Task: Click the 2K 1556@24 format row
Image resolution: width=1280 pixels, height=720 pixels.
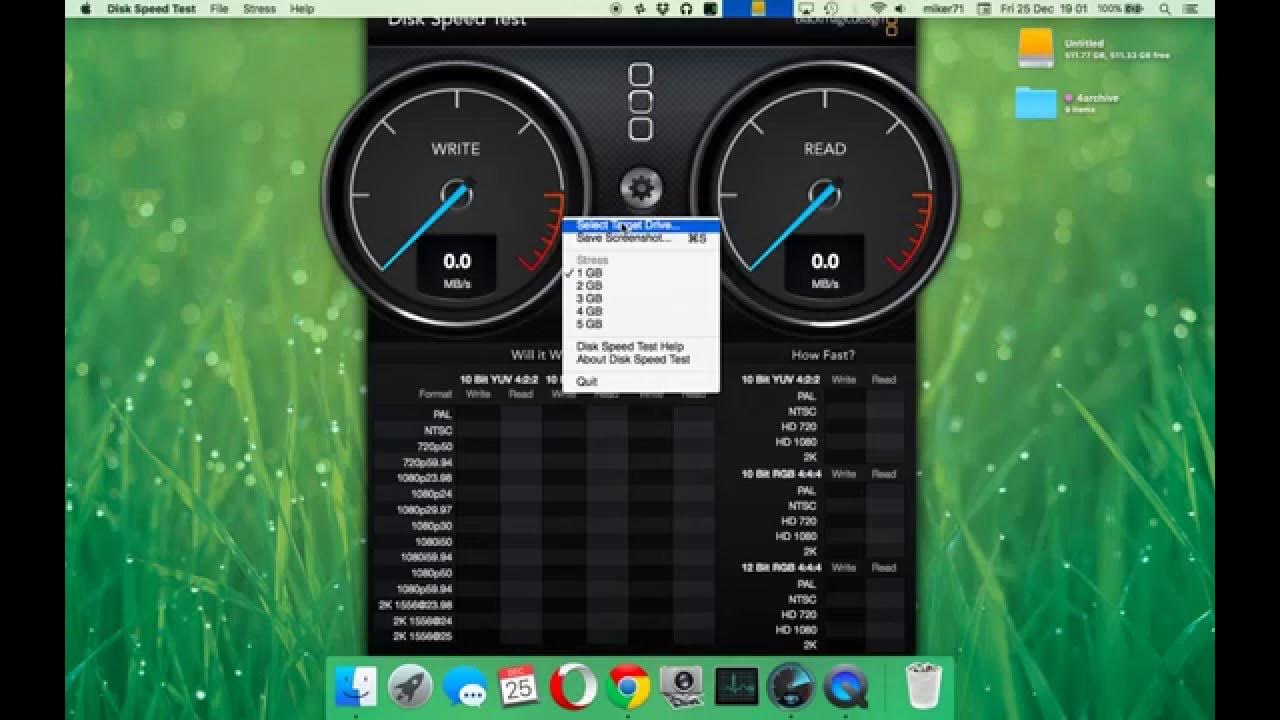Action: (545, 620)
